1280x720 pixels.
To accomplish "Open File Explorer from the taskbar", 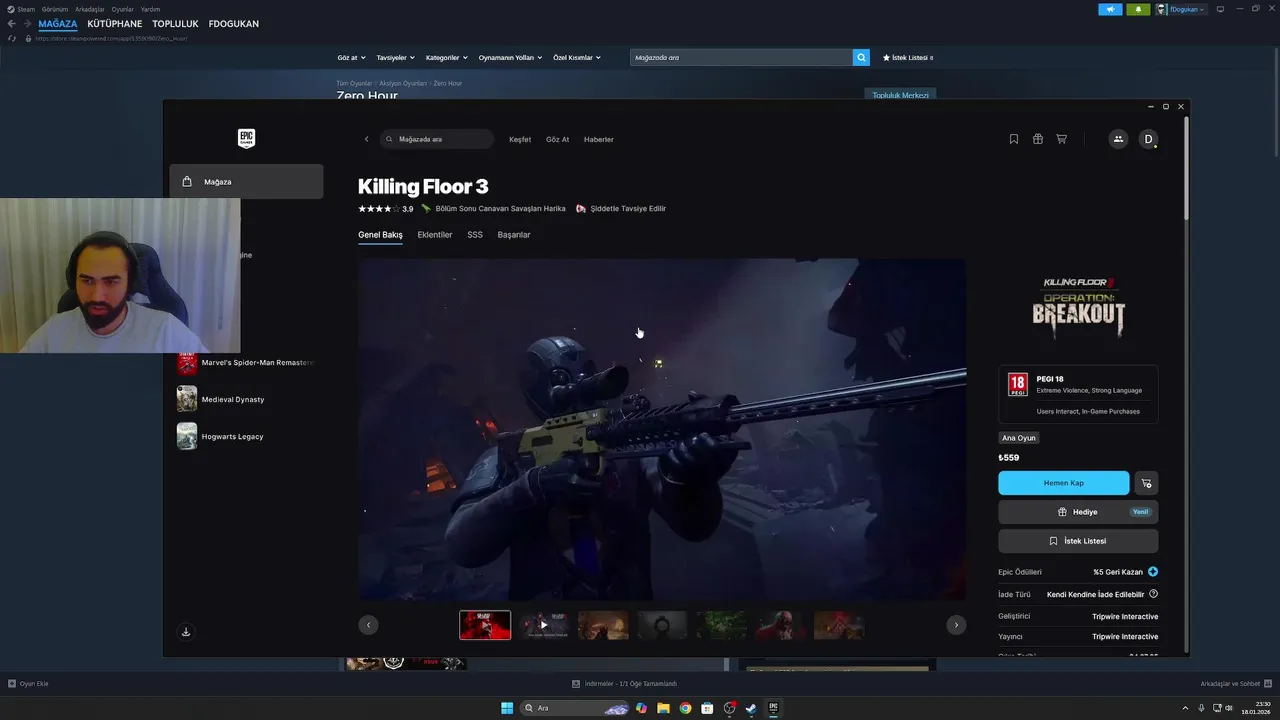I will pyautogui.click(x=663, y=708).
